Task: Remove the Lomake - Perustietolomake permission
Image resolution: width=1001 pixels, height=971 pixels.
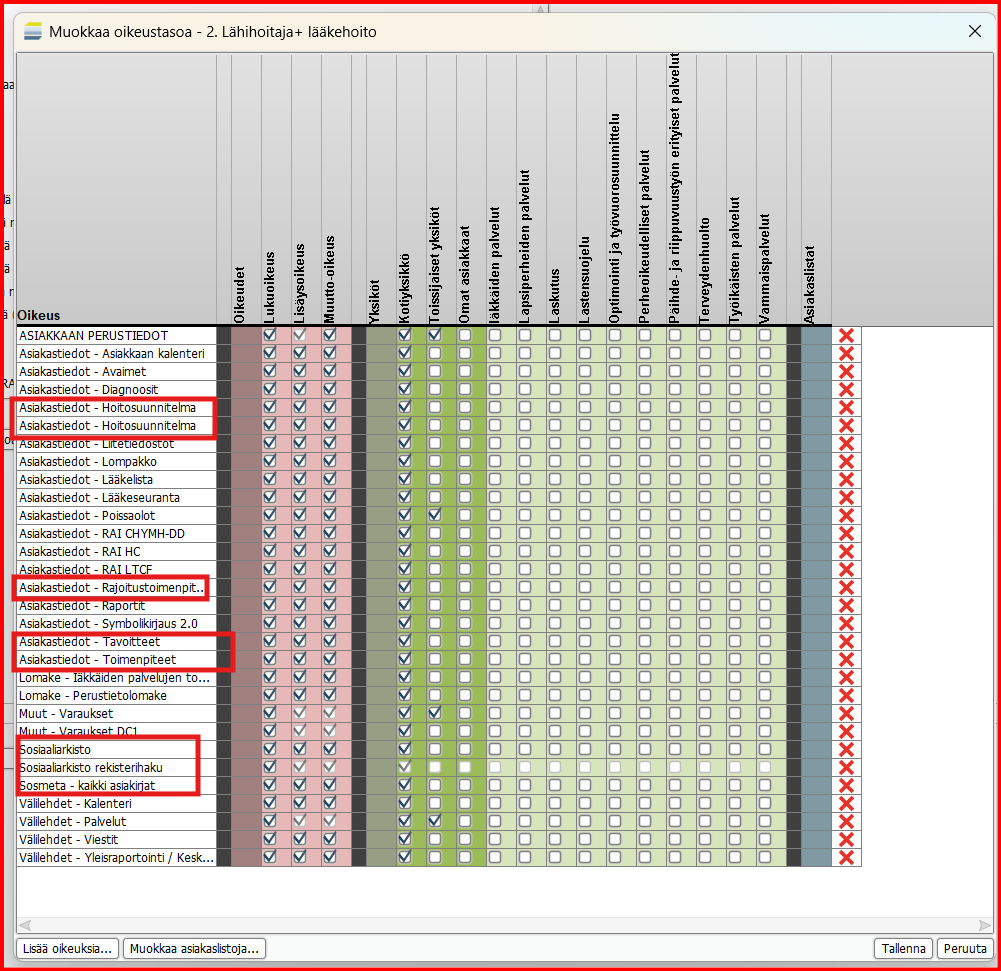Action: [846, 695]
